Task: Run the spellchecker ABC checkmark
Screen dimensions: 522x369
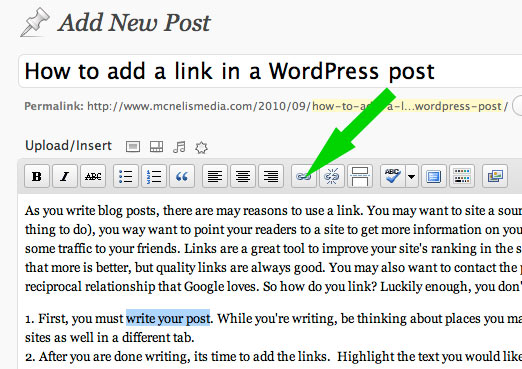Action: click(x=393, y=176)
